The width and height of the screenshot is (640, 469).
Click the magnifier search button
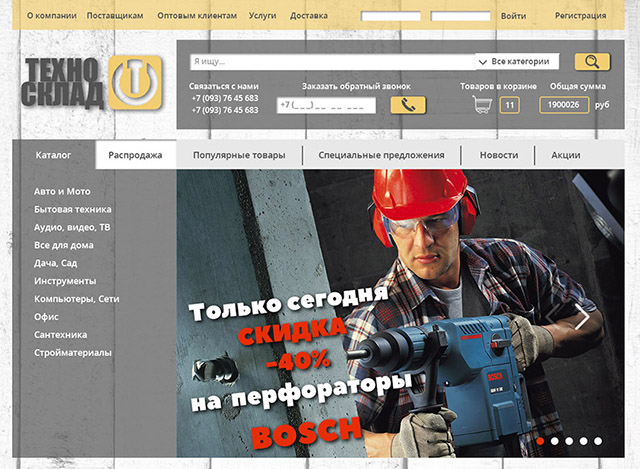point(592,62)
